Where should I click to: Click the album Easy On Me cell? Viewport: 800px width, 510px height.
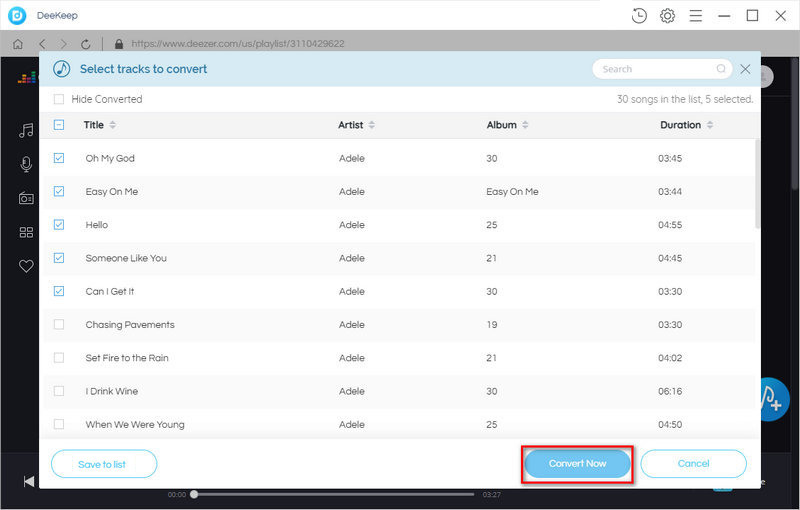[x=512, y=191]
